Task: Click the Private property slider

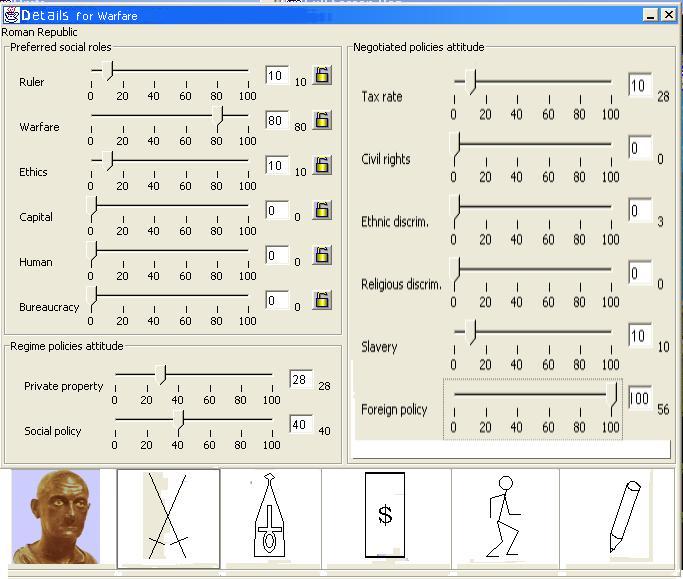Action: [193, 375]
